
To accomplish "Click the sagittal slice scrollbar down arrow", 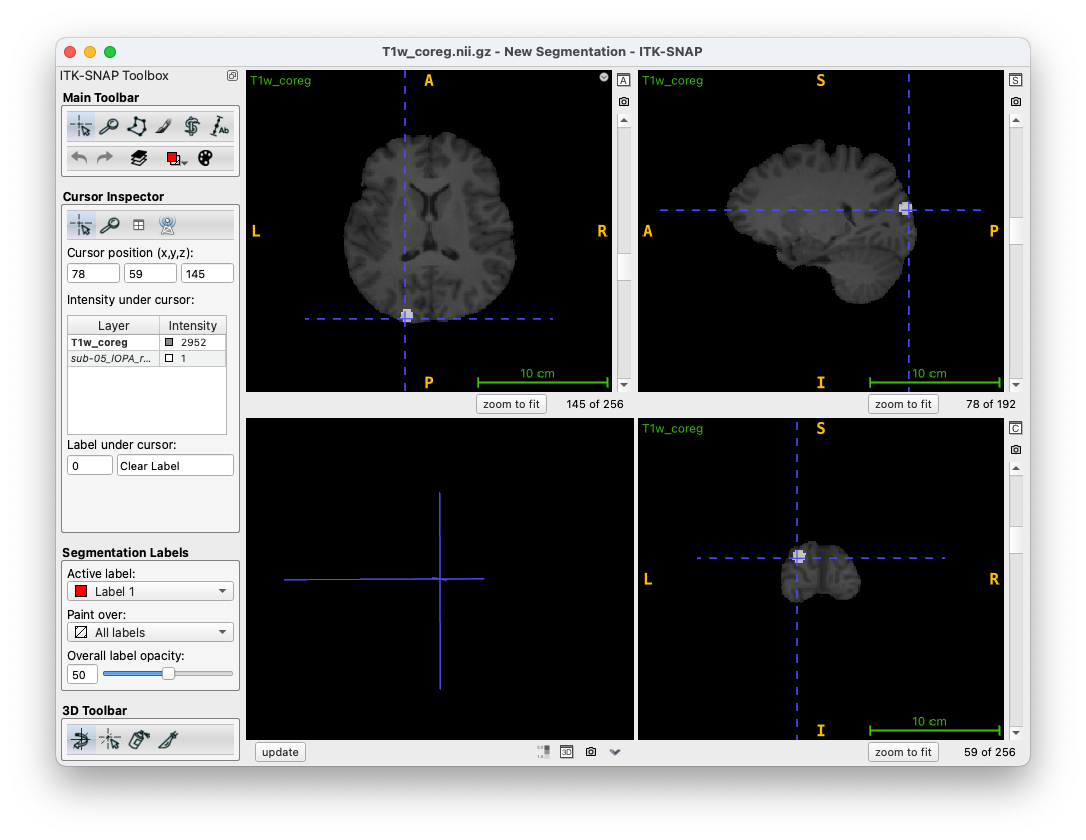I will (x=1016, y=384).
